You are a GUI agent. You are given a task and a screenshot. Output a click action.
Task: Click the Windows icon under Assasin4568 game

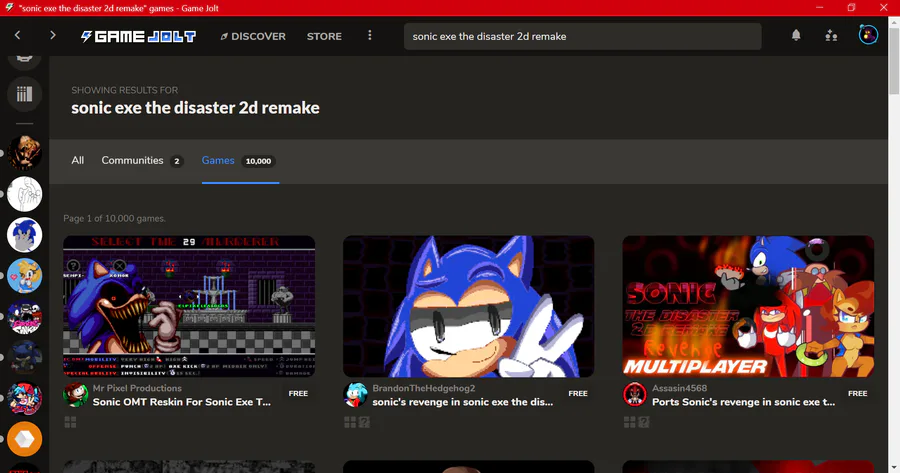point(629,422)
